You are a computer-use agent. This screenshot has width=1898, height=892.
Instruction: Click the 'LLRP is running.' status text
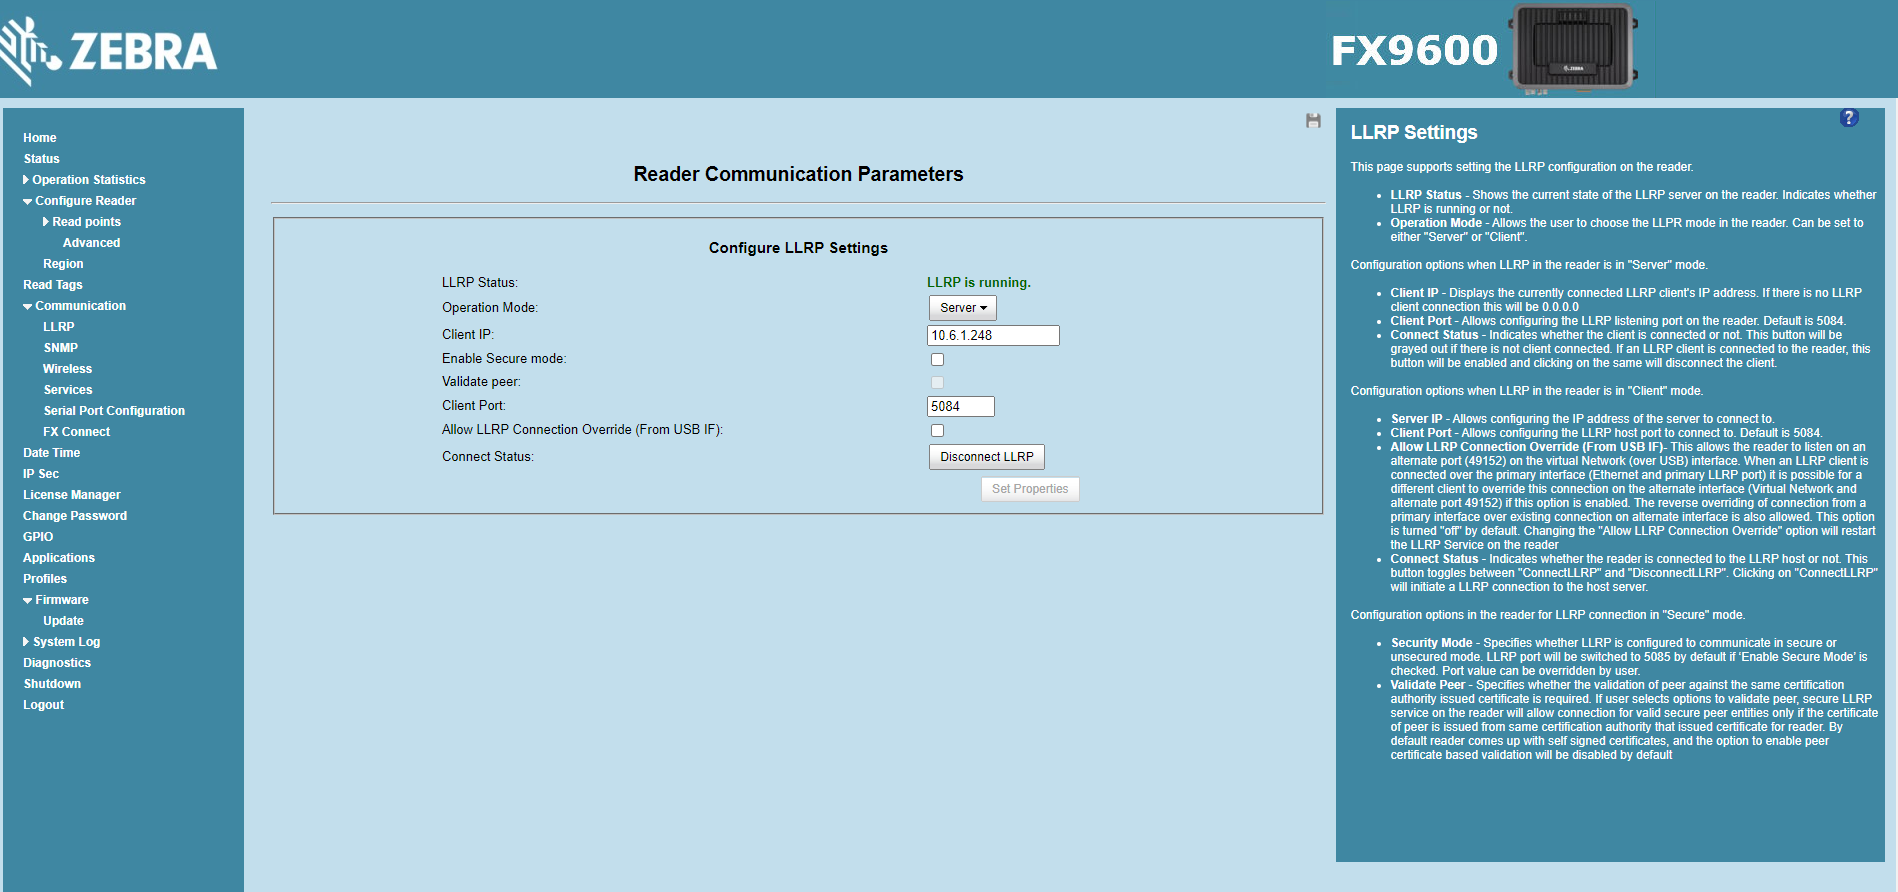click(x=979, y=283)
